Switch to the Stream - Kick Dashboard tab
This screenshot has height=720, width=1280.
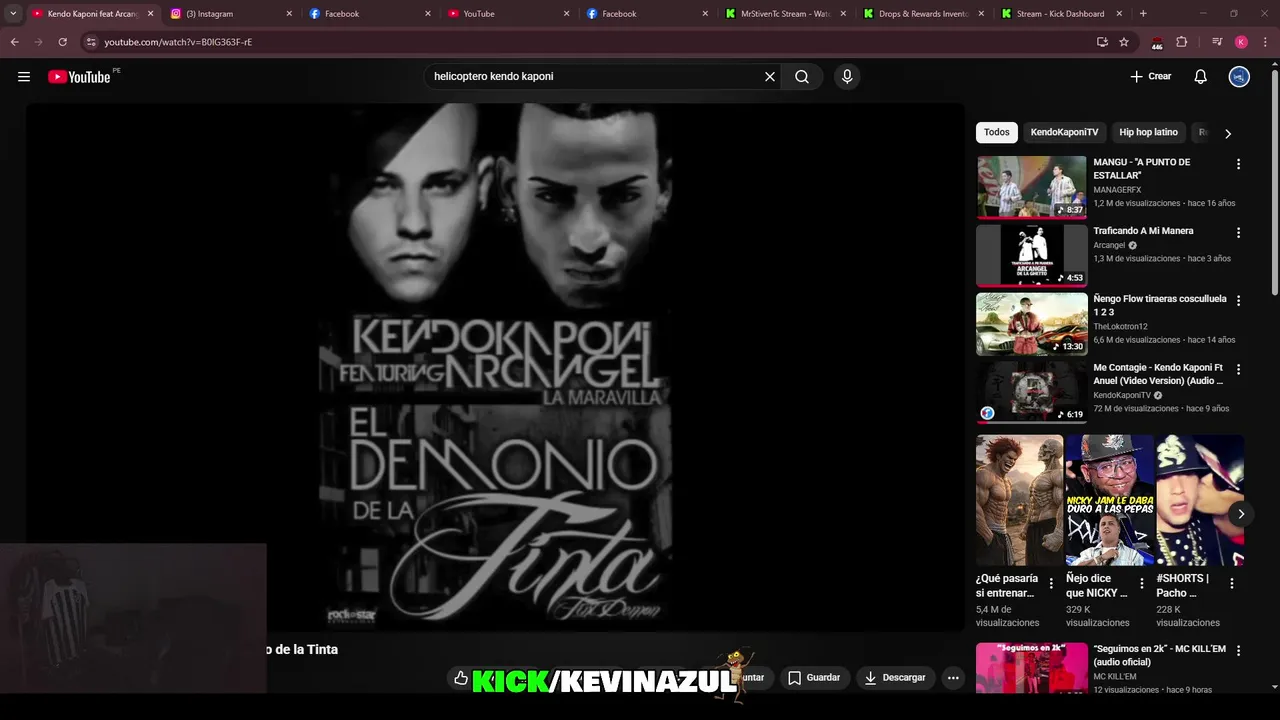1062,14
